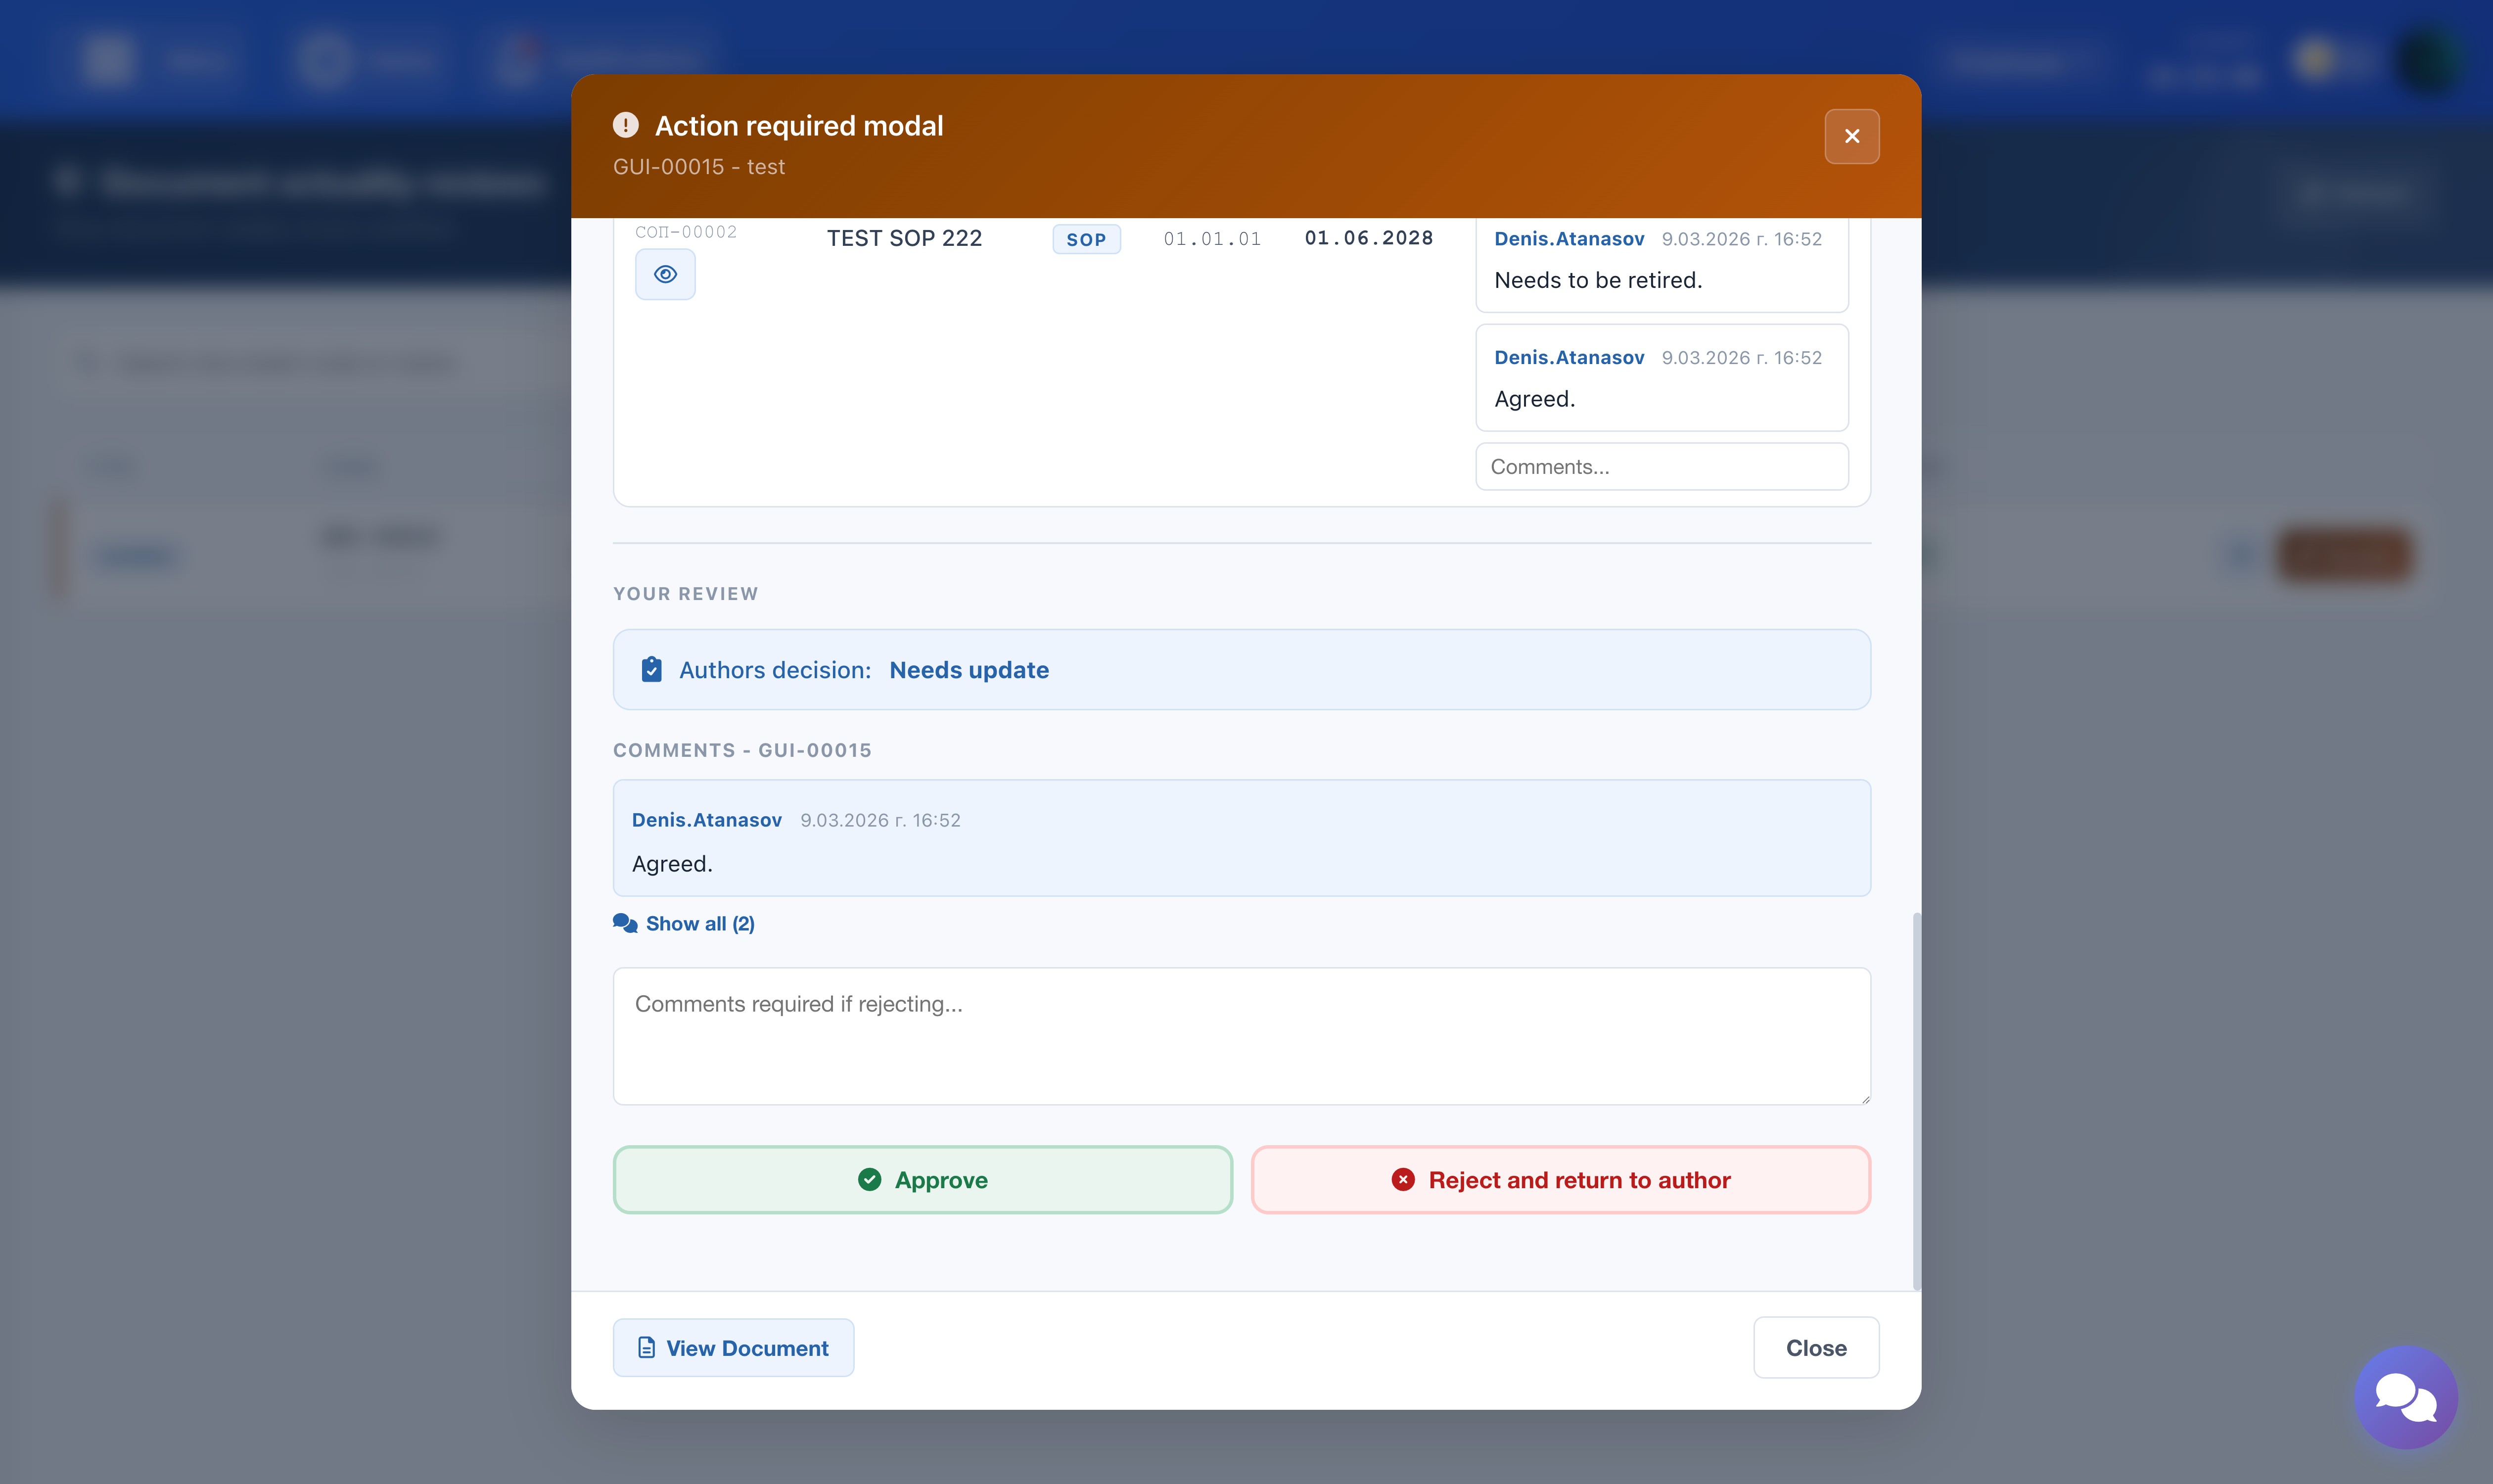The width and height of the screenshot is (2493, 1484).
Task: Approve the review with the green button
Action: 922,1180
